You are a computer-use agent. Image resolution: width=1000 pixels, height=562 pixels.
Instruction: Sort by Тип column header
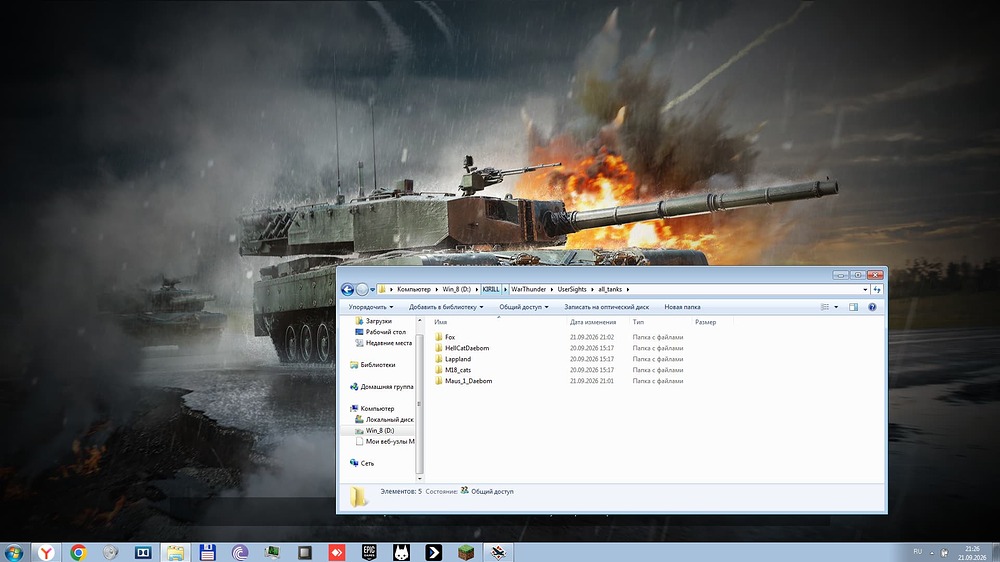pyautogui.click(x=638, y=322)
